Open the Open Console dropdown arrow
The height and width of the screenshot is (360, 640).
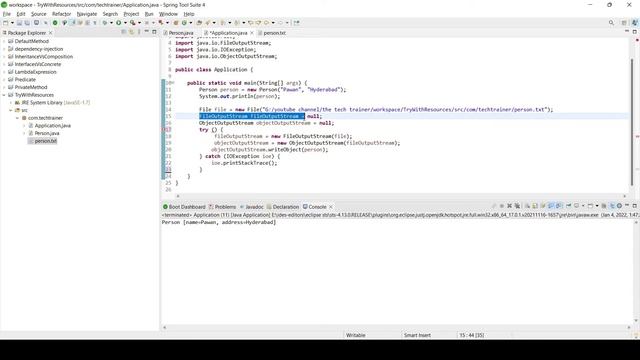tap(597, 206)
